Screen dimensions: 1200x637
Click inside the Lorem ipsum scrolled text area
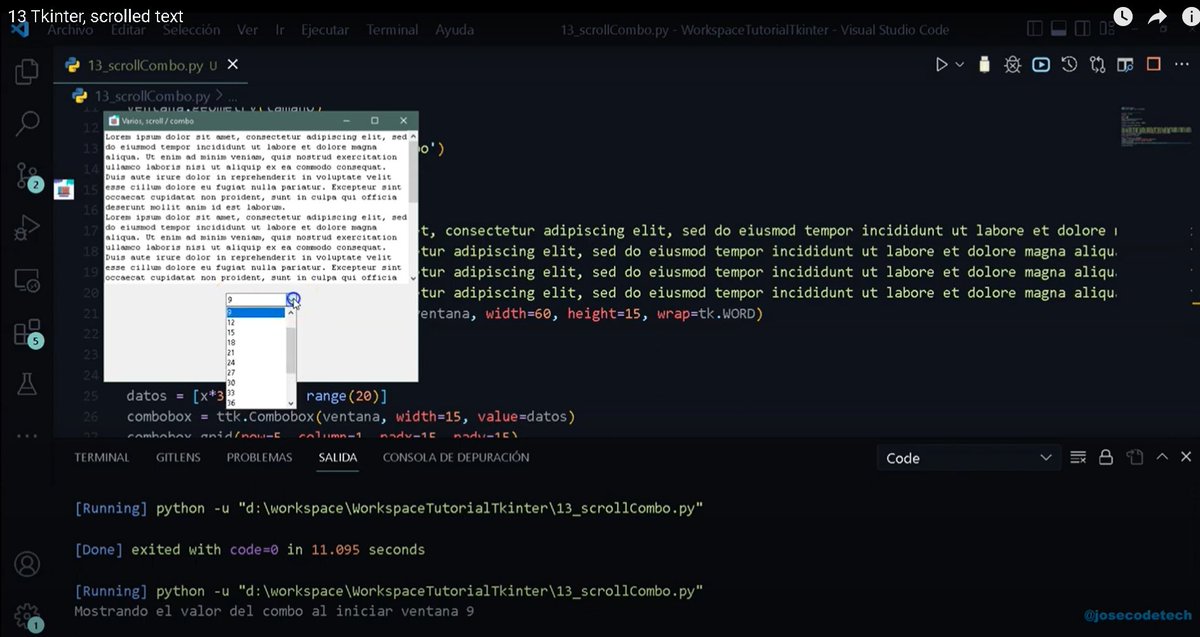257,206
